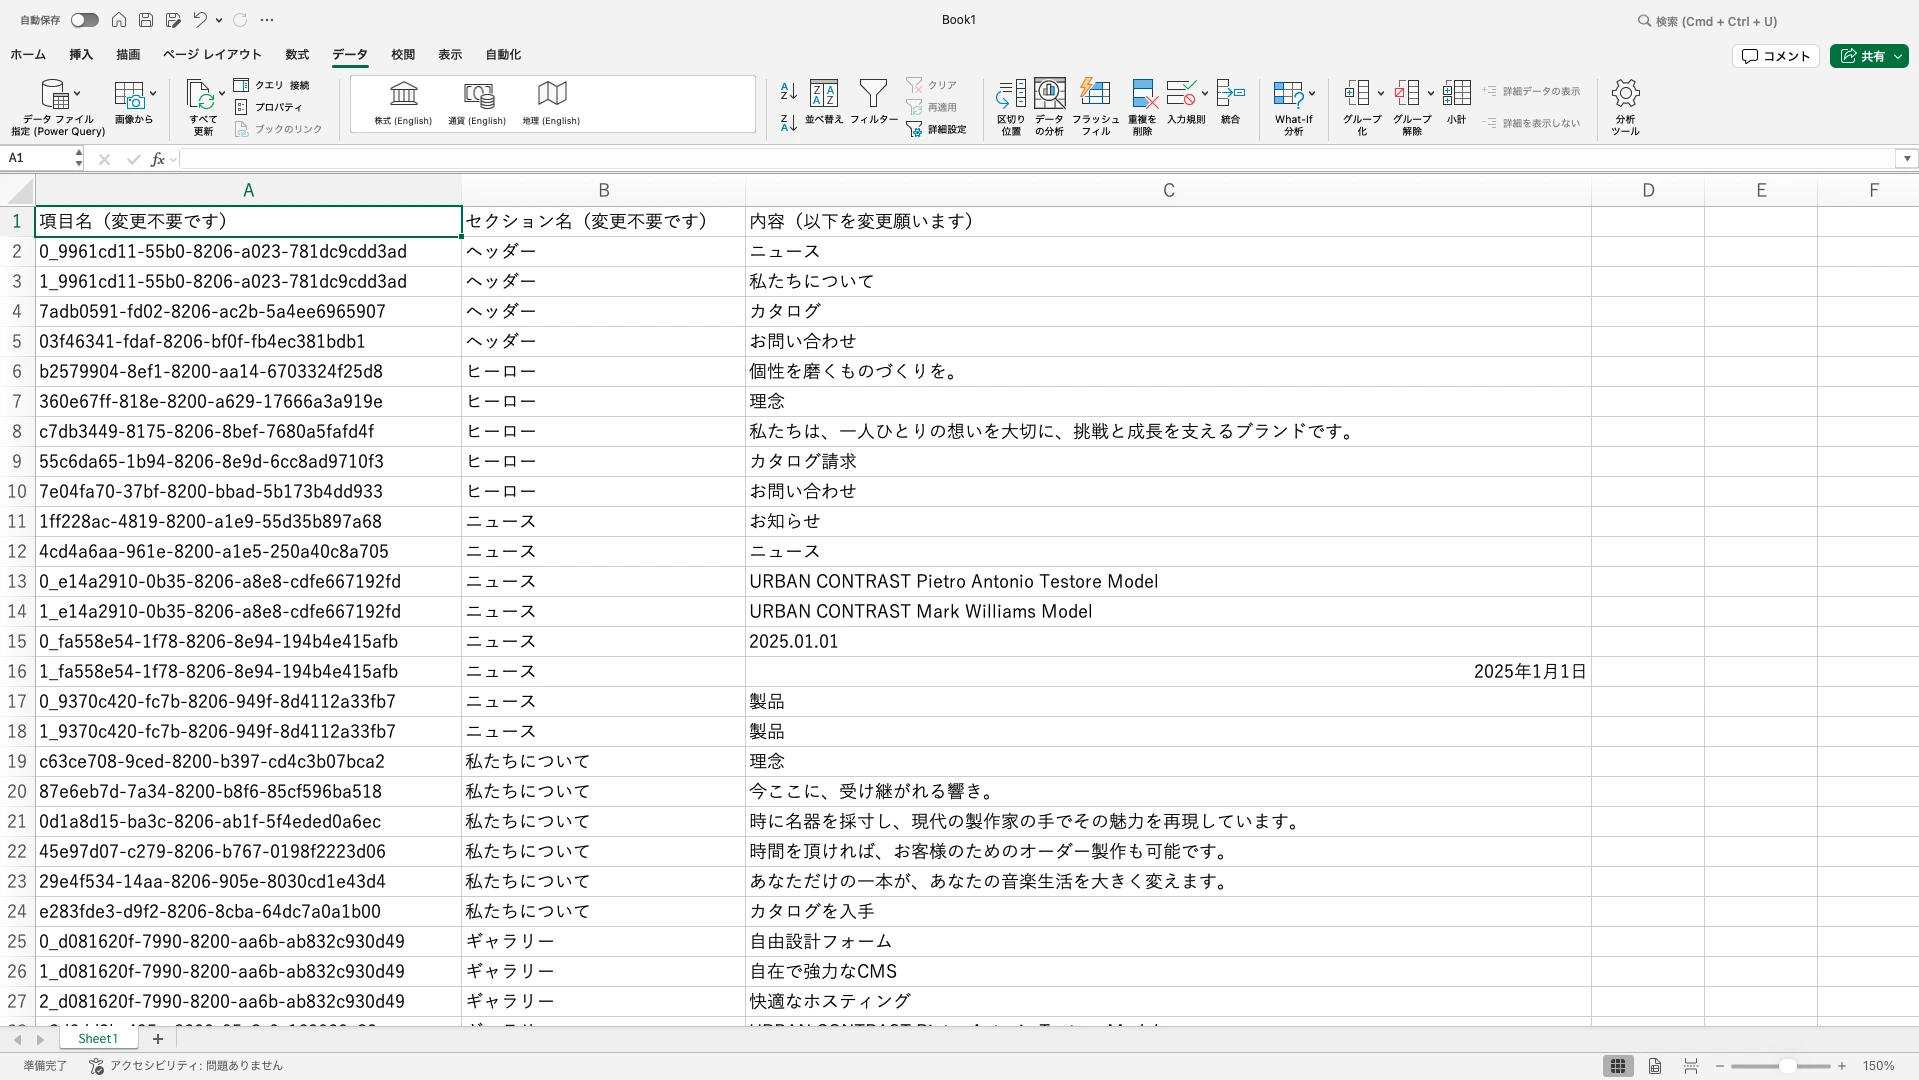Switch to Normal view in status bar

tap(1617, 1066)
